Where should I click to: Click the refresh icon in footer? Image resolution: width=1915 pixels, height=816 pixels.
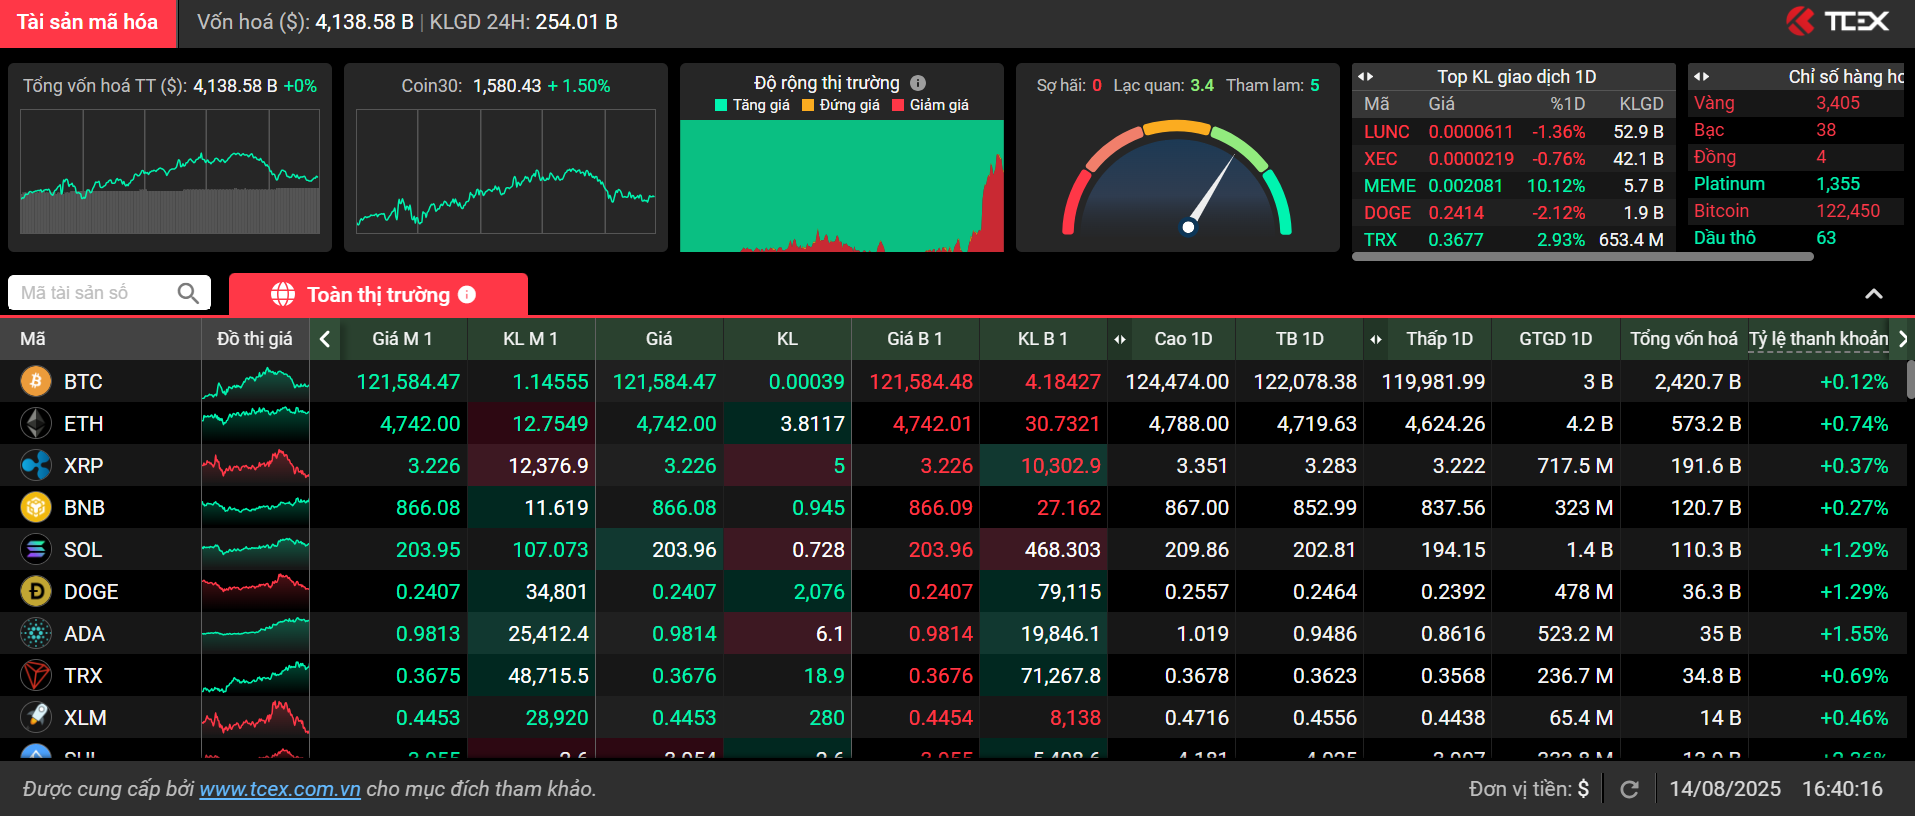(x=1629, y=789)
